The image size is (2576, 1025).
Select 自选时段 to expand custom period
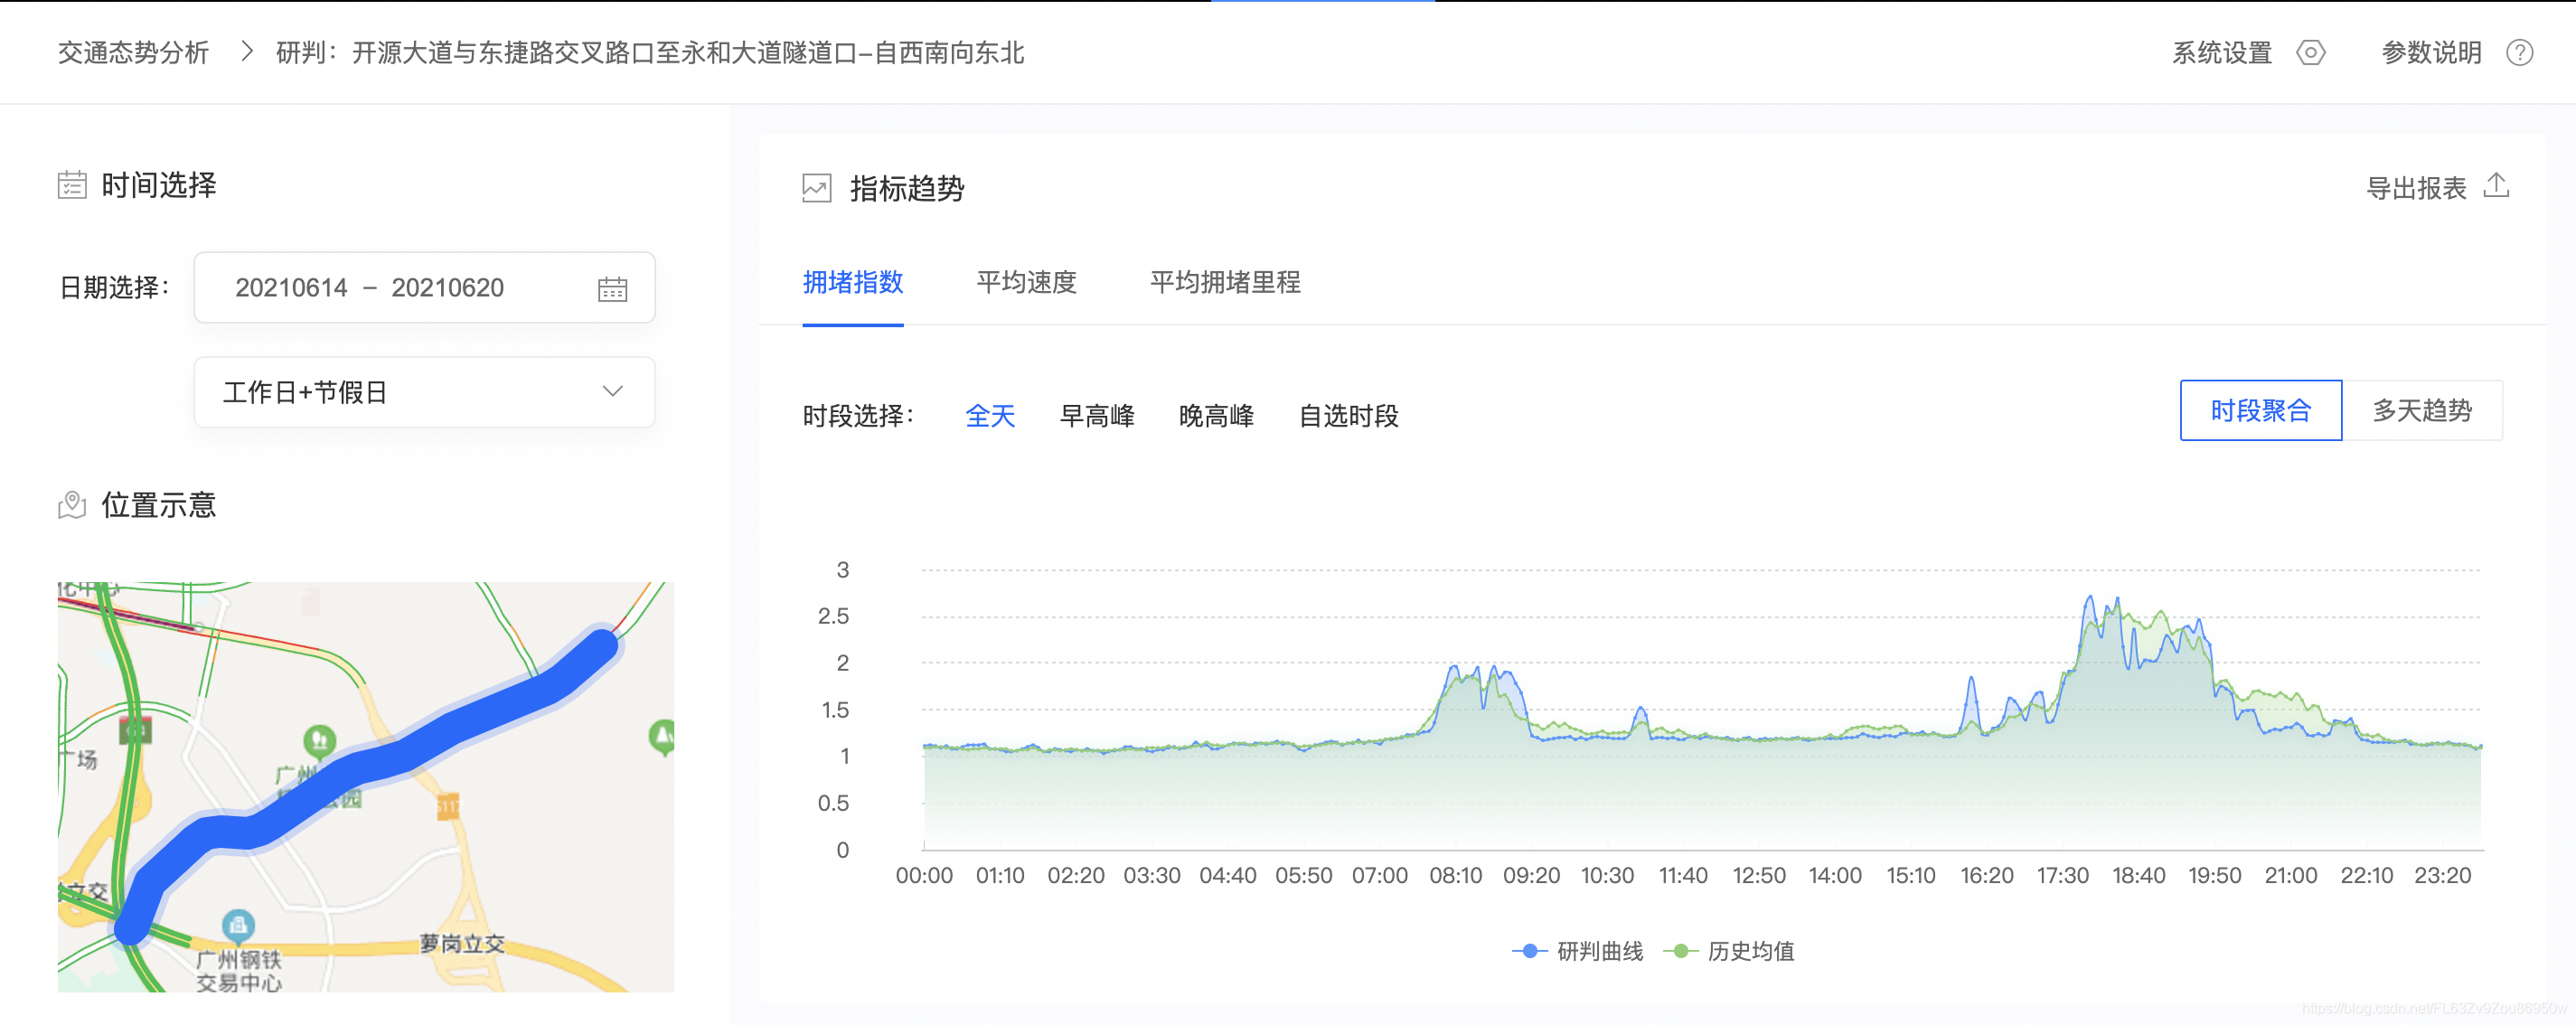click(x=1348, y=416)
